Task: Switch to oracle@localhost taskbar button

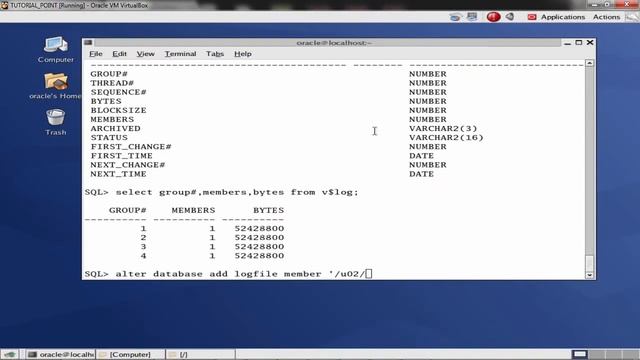Action: point(60,354)
